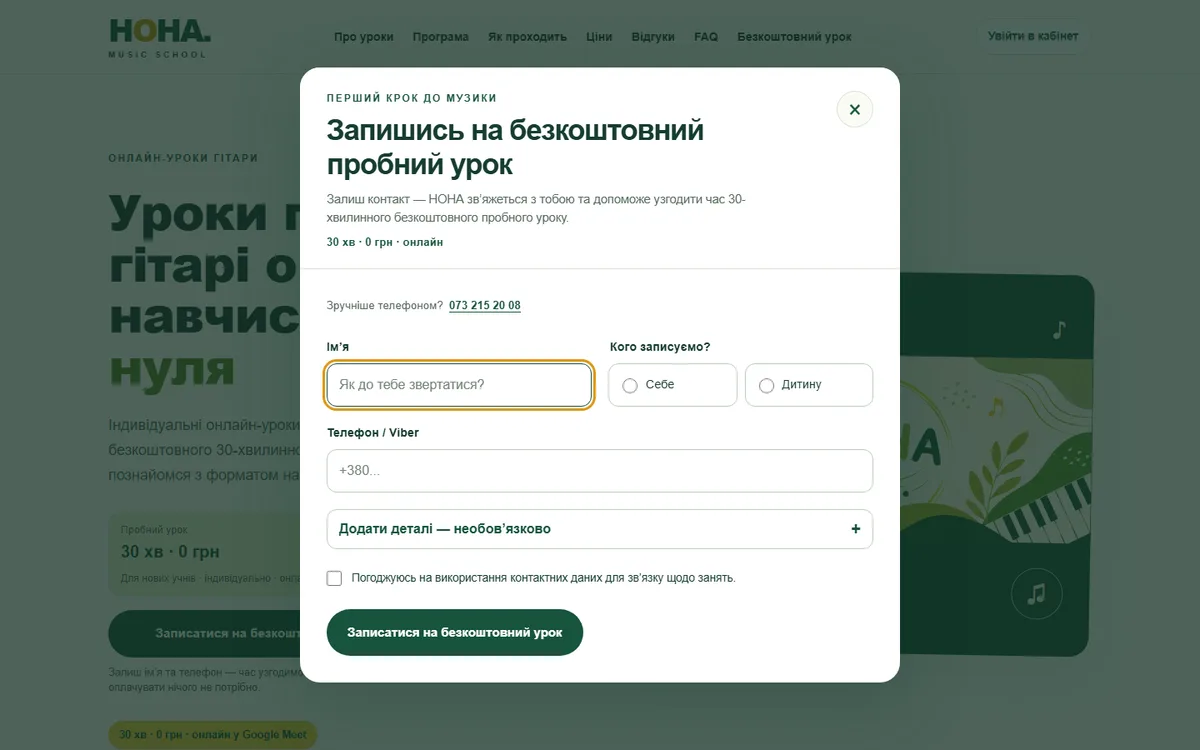Focus the Ім'я name input field
The width and height of the screenshot is (1200, 750).
pos(460,385)
